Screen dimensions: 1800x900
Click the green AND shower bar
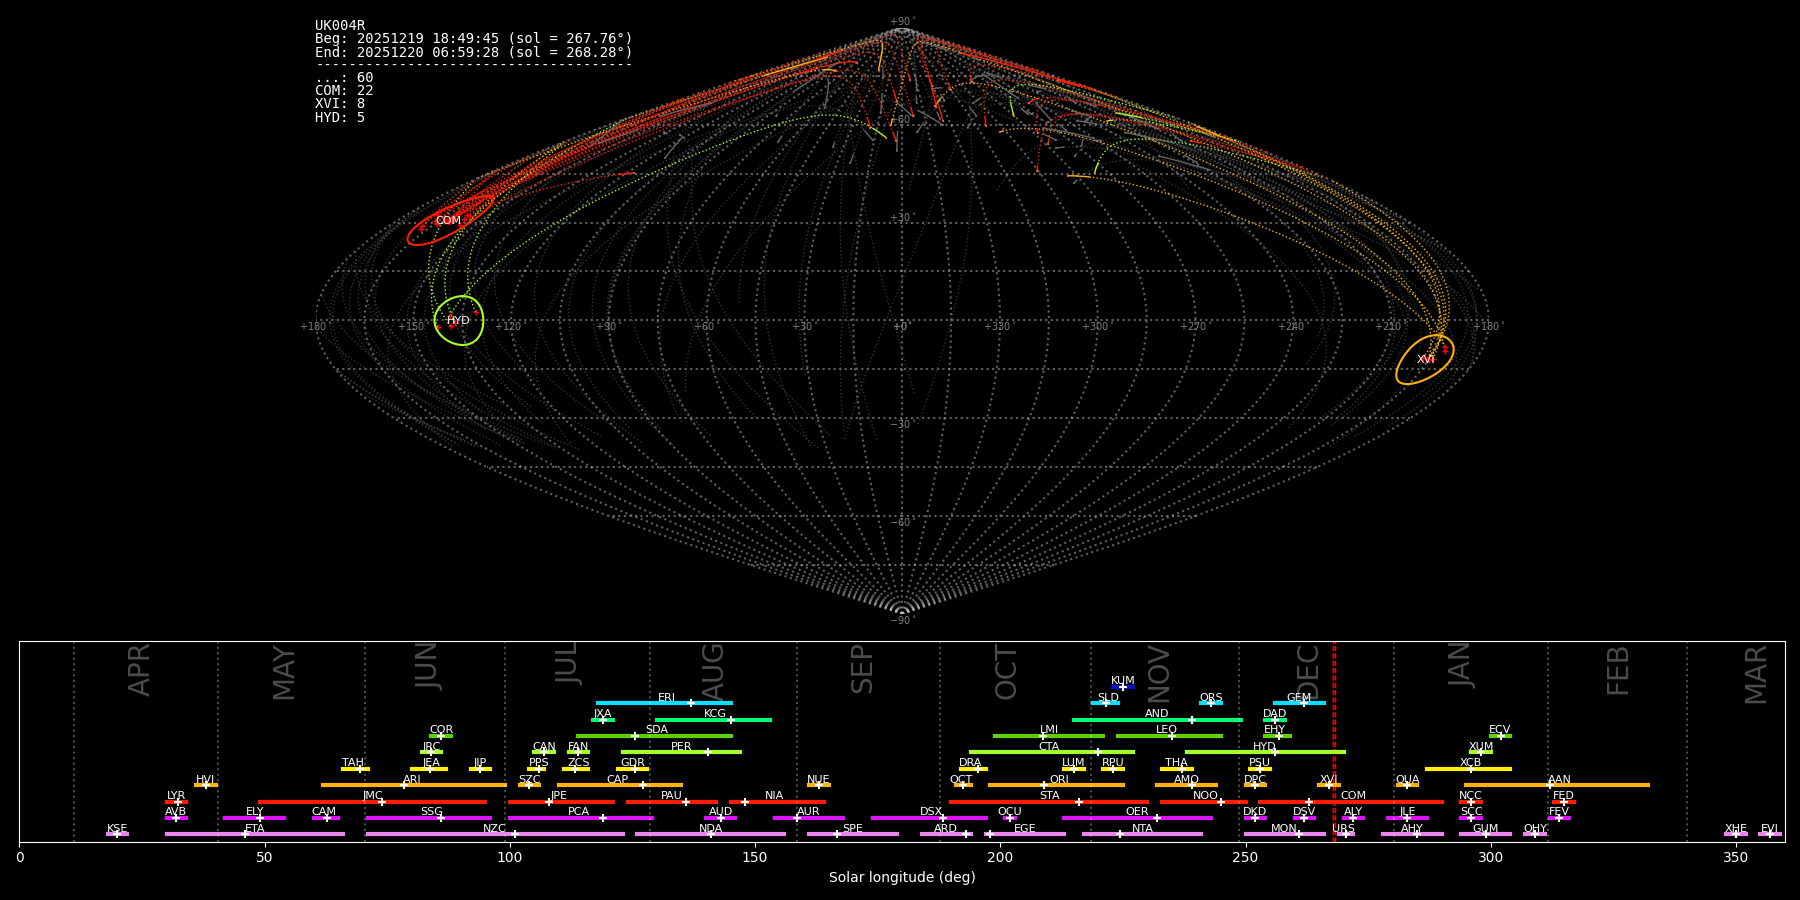[1157, 720]
